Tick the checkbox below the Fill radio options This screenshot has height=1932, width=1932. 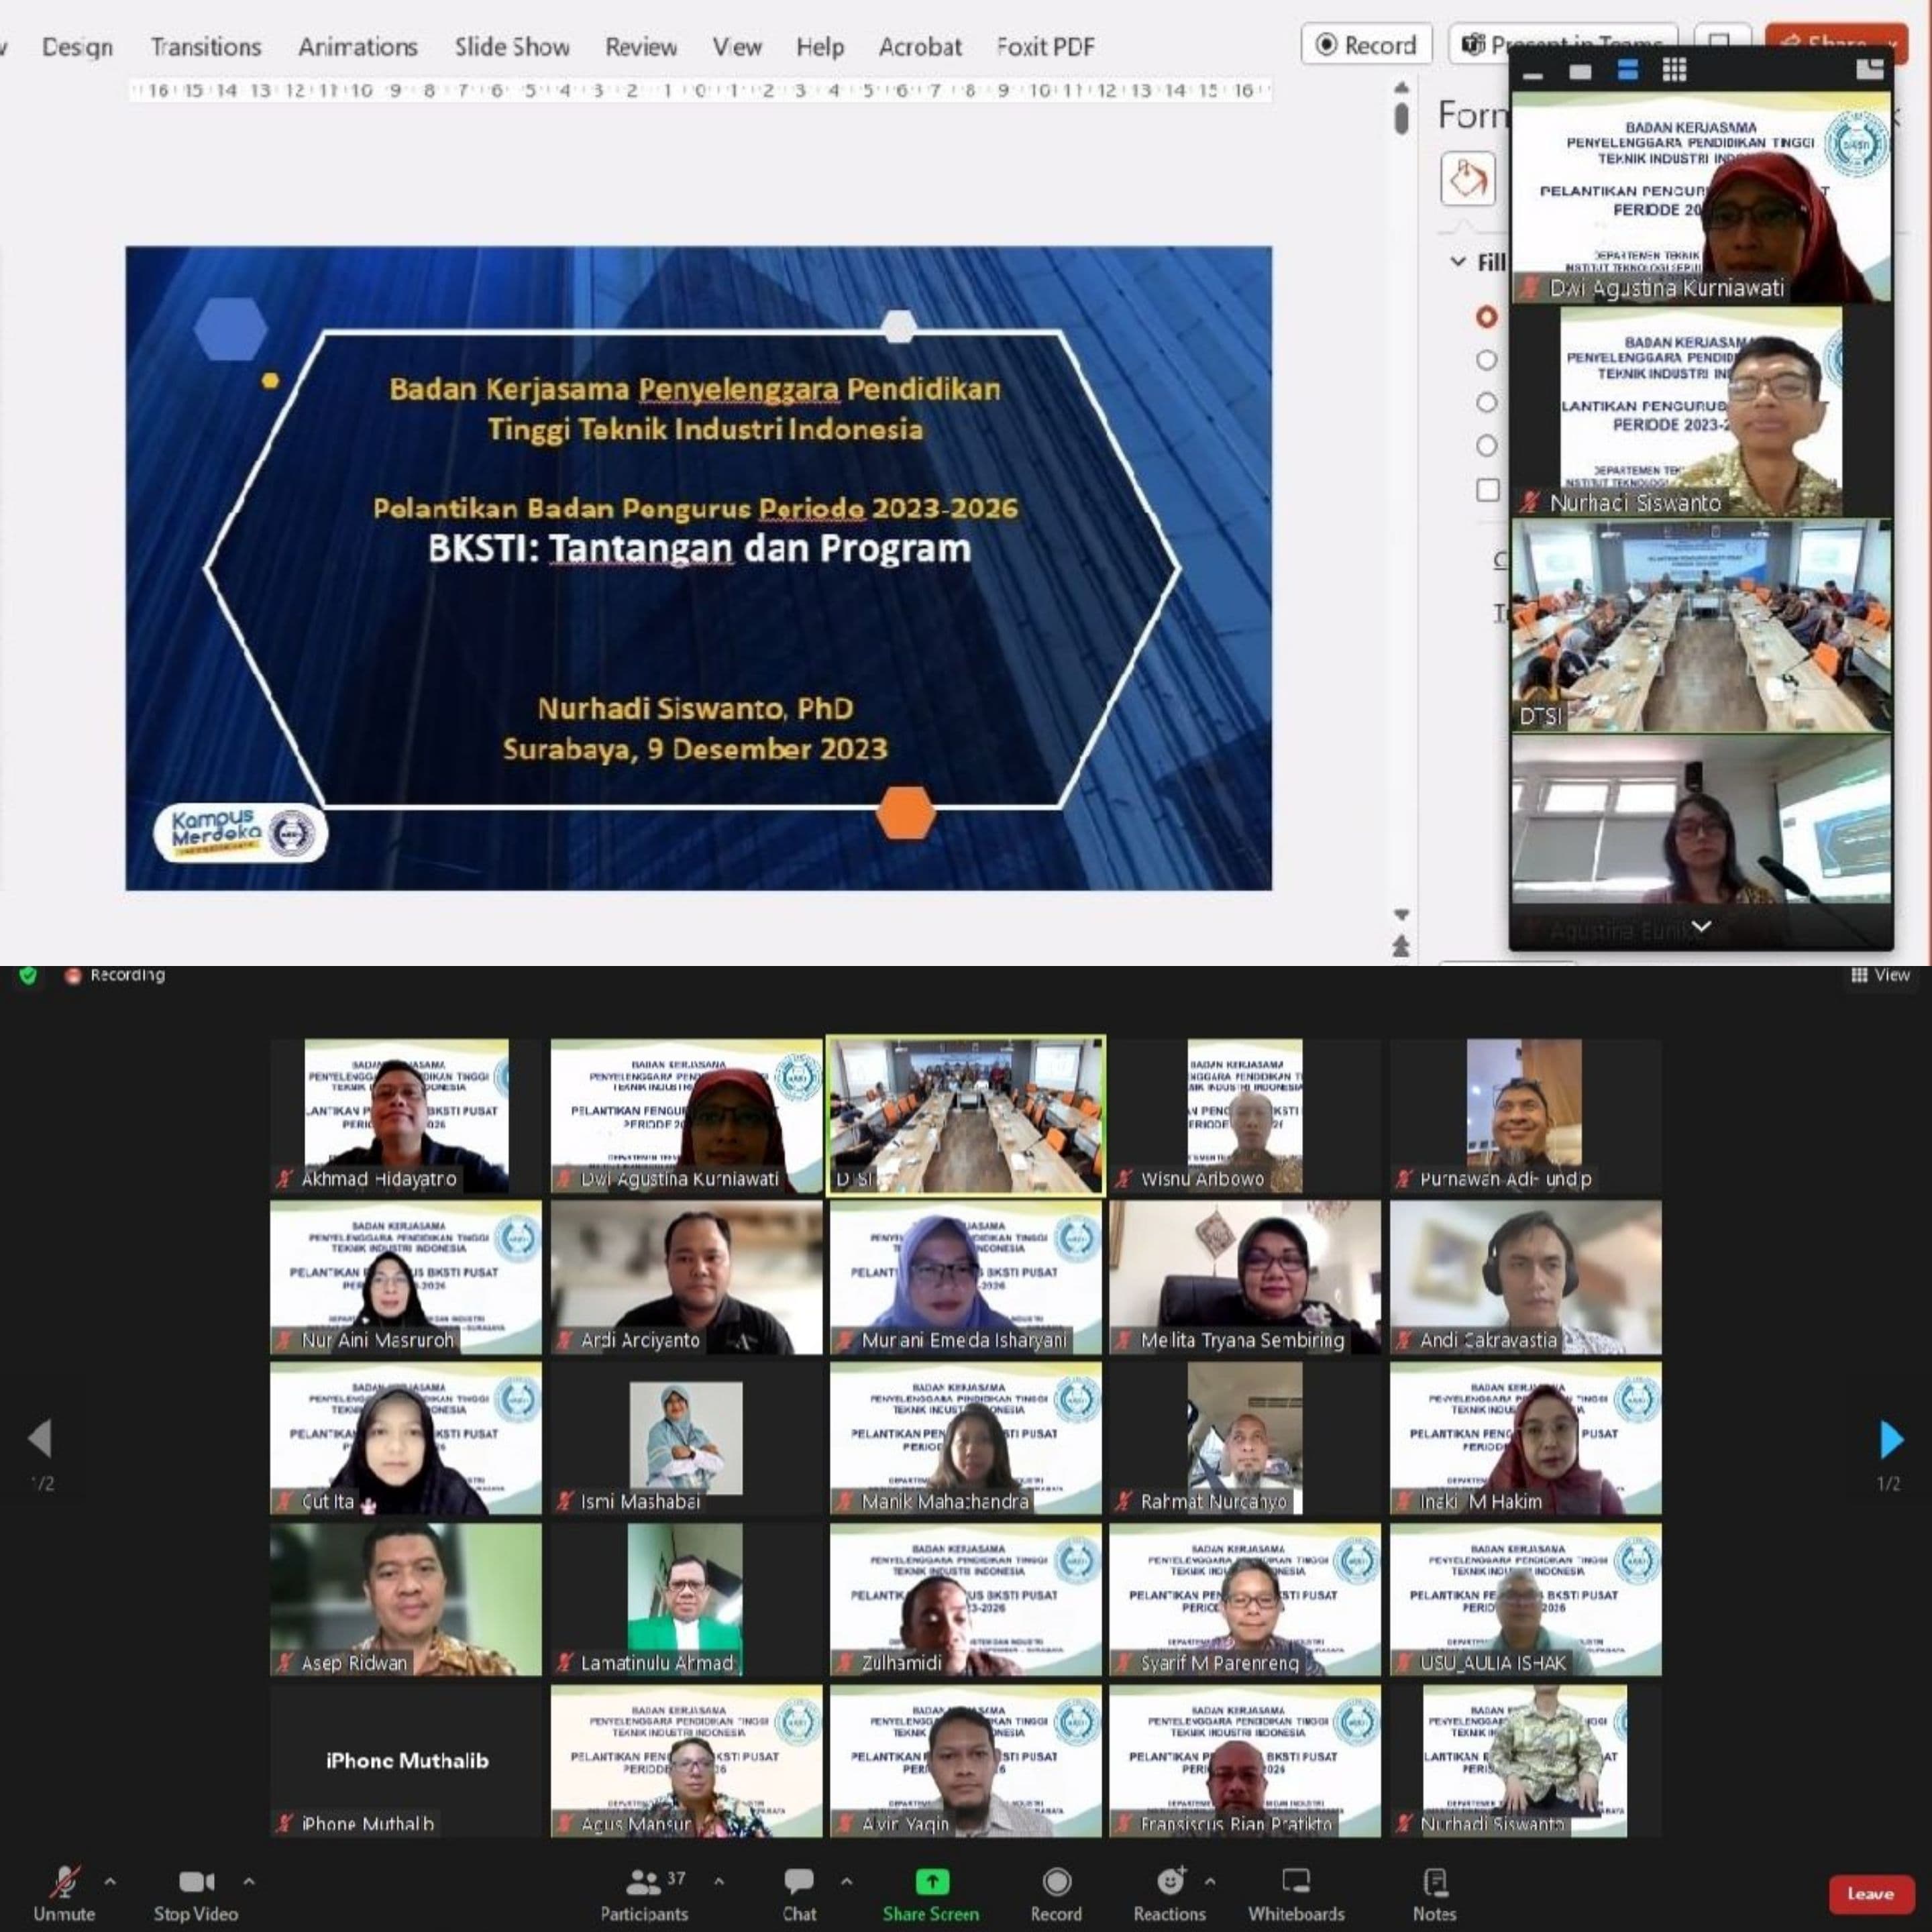(x=1488, y=490)
